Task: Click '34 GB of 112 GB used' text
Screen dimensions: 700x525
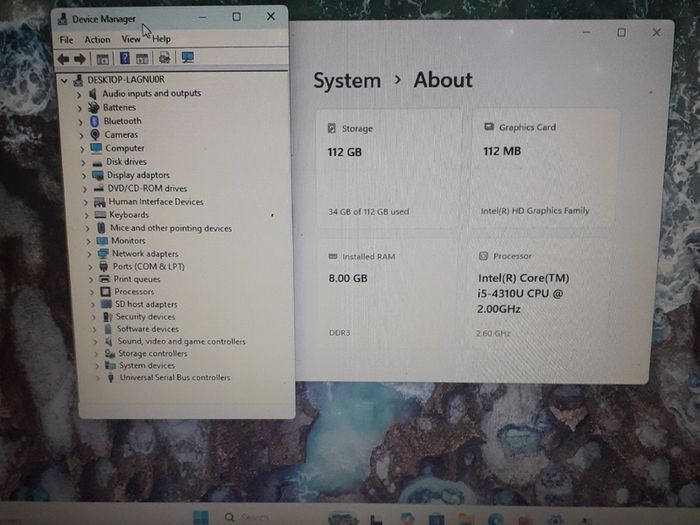Action: coord(369,212)
